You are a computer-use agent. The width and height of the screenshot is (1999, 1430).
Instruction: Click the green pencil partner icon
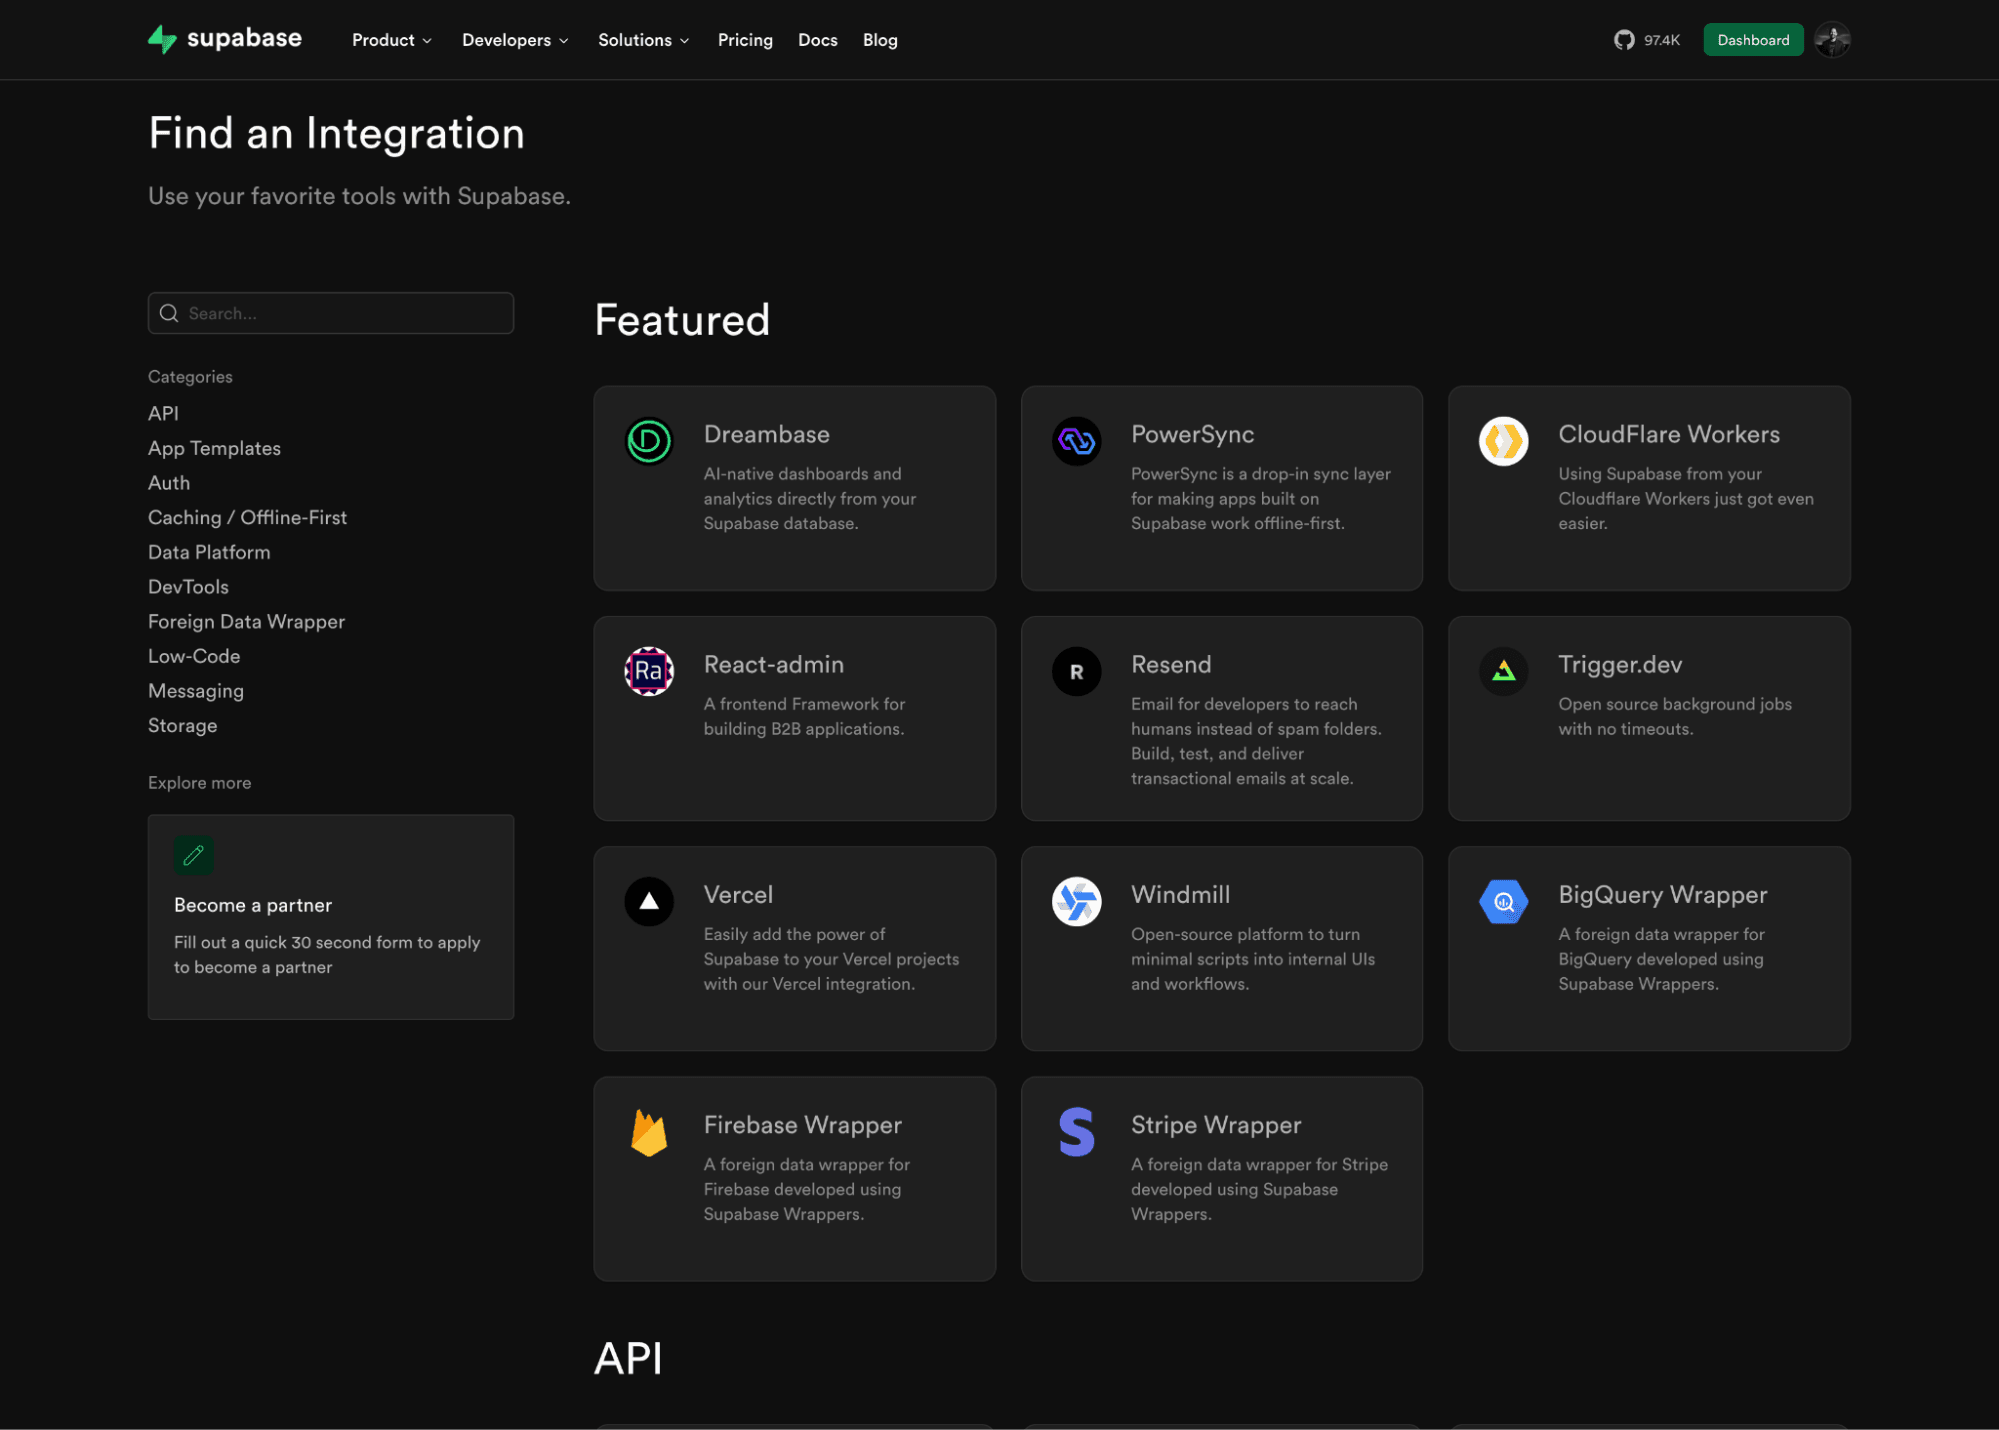tap(193, 855)
